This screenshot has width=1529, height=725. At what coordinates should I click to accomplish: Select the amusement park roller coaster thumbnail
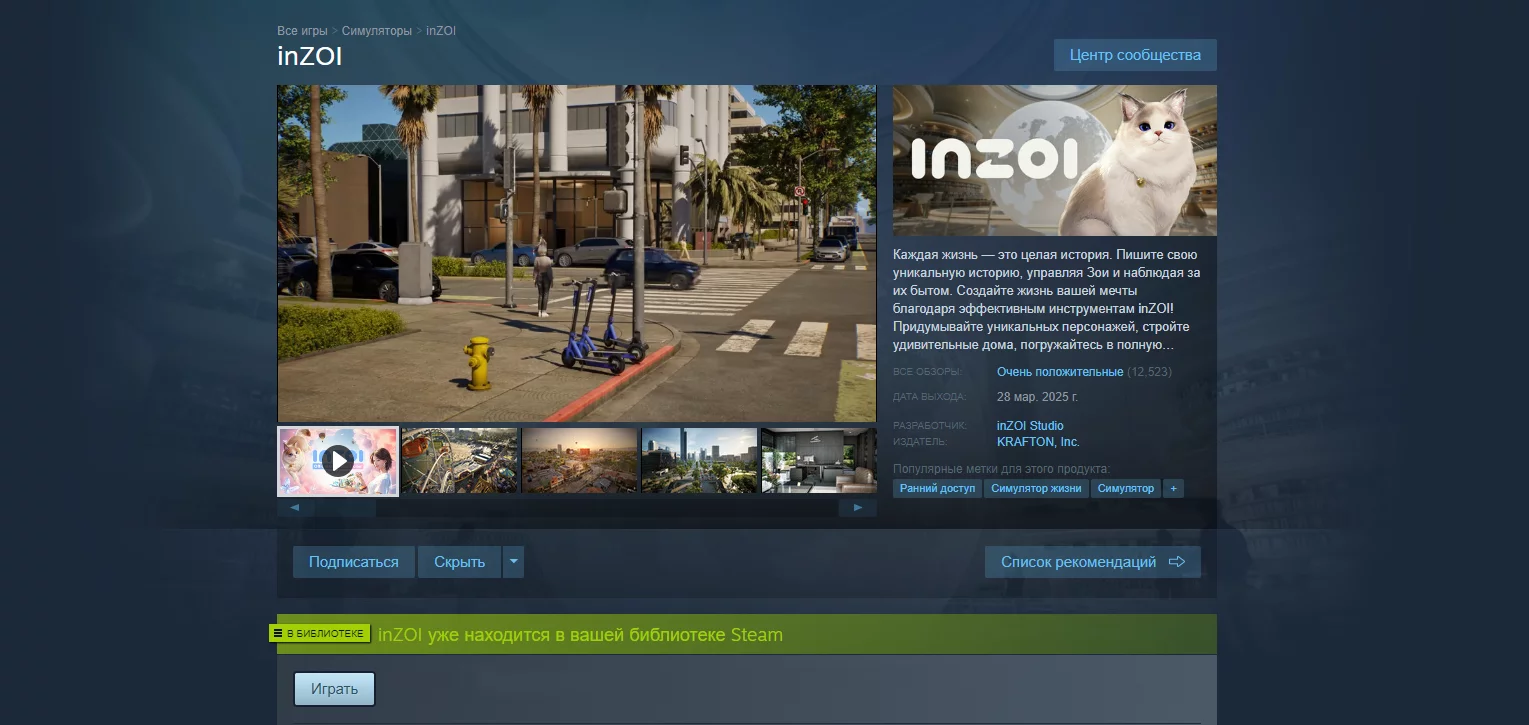[x=459, y=461]
